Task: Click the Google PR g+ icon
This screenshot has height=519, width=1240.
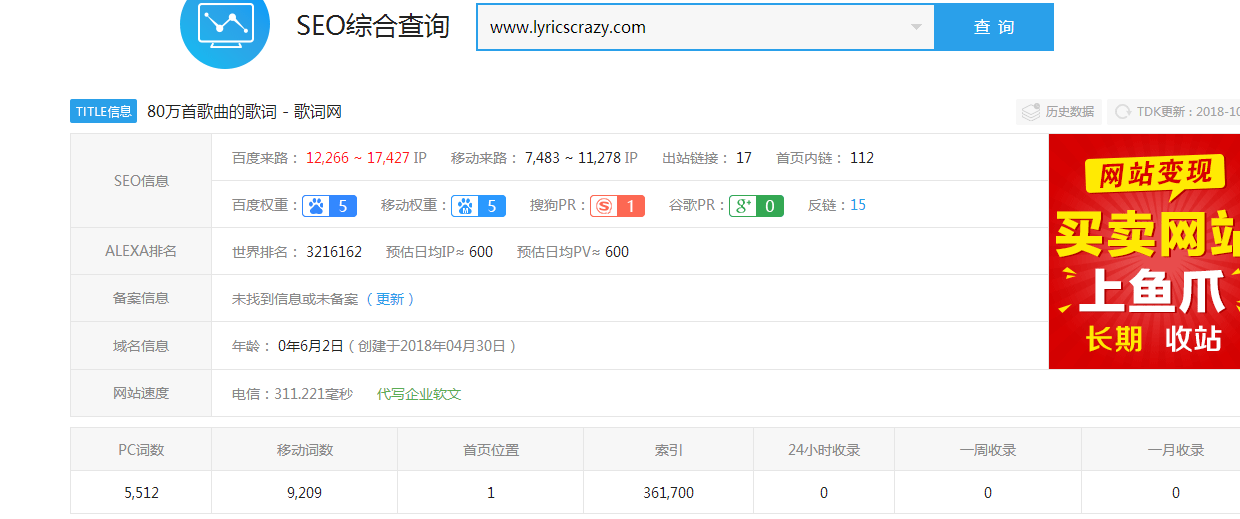Action: [x=742, y=206]
